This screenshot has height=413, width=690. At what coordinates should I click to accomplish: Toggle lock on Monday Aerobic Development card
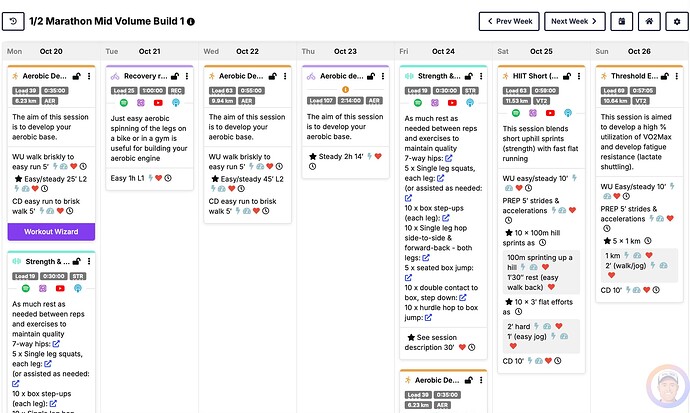click(77, 76)
